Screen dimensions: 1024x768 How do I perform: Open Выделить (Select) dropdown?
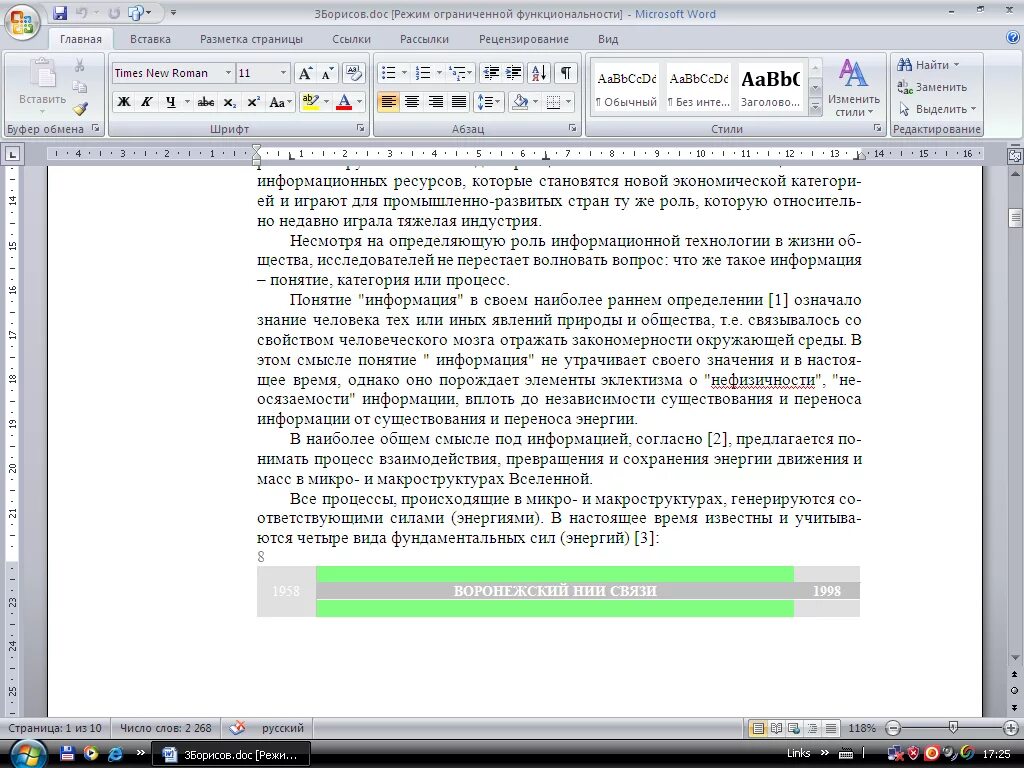click(937, 109)
